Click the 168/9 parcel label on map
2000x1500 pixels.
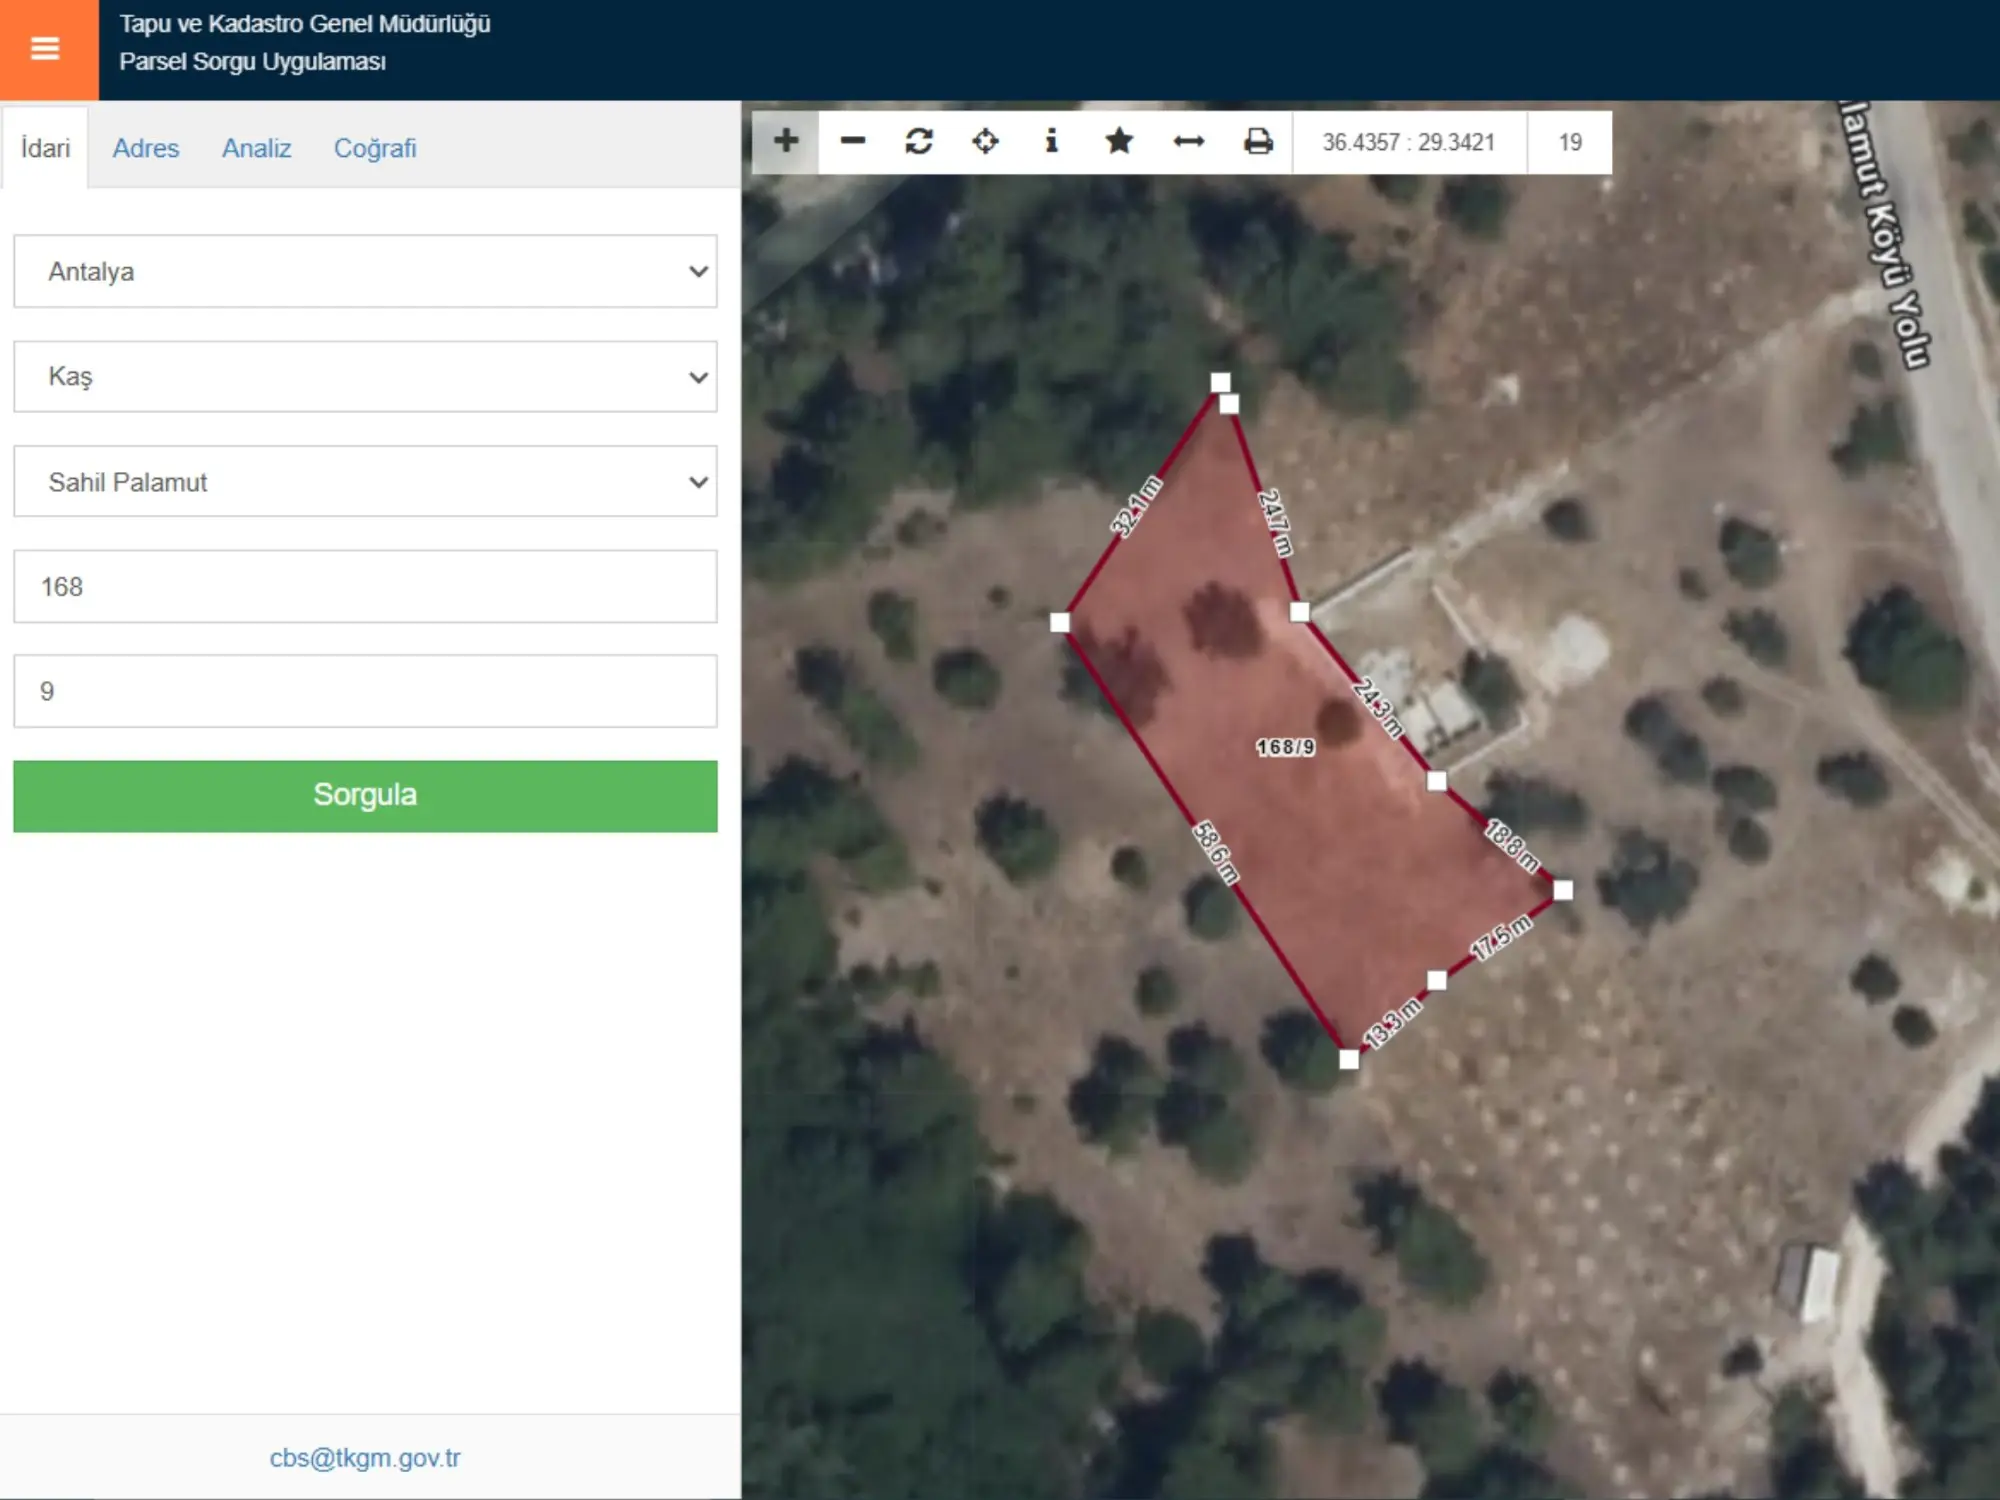(x=1285, y=747)
